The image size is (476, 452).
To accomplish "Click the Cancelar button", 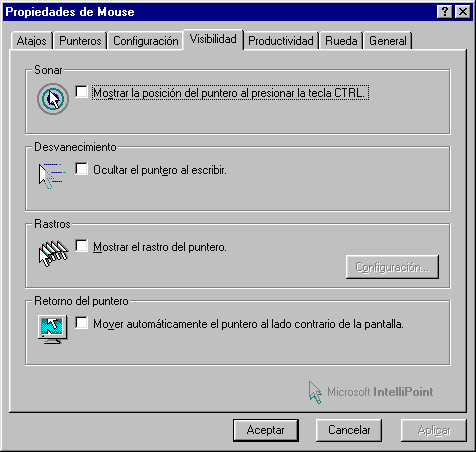I will (x=349, y=430).
